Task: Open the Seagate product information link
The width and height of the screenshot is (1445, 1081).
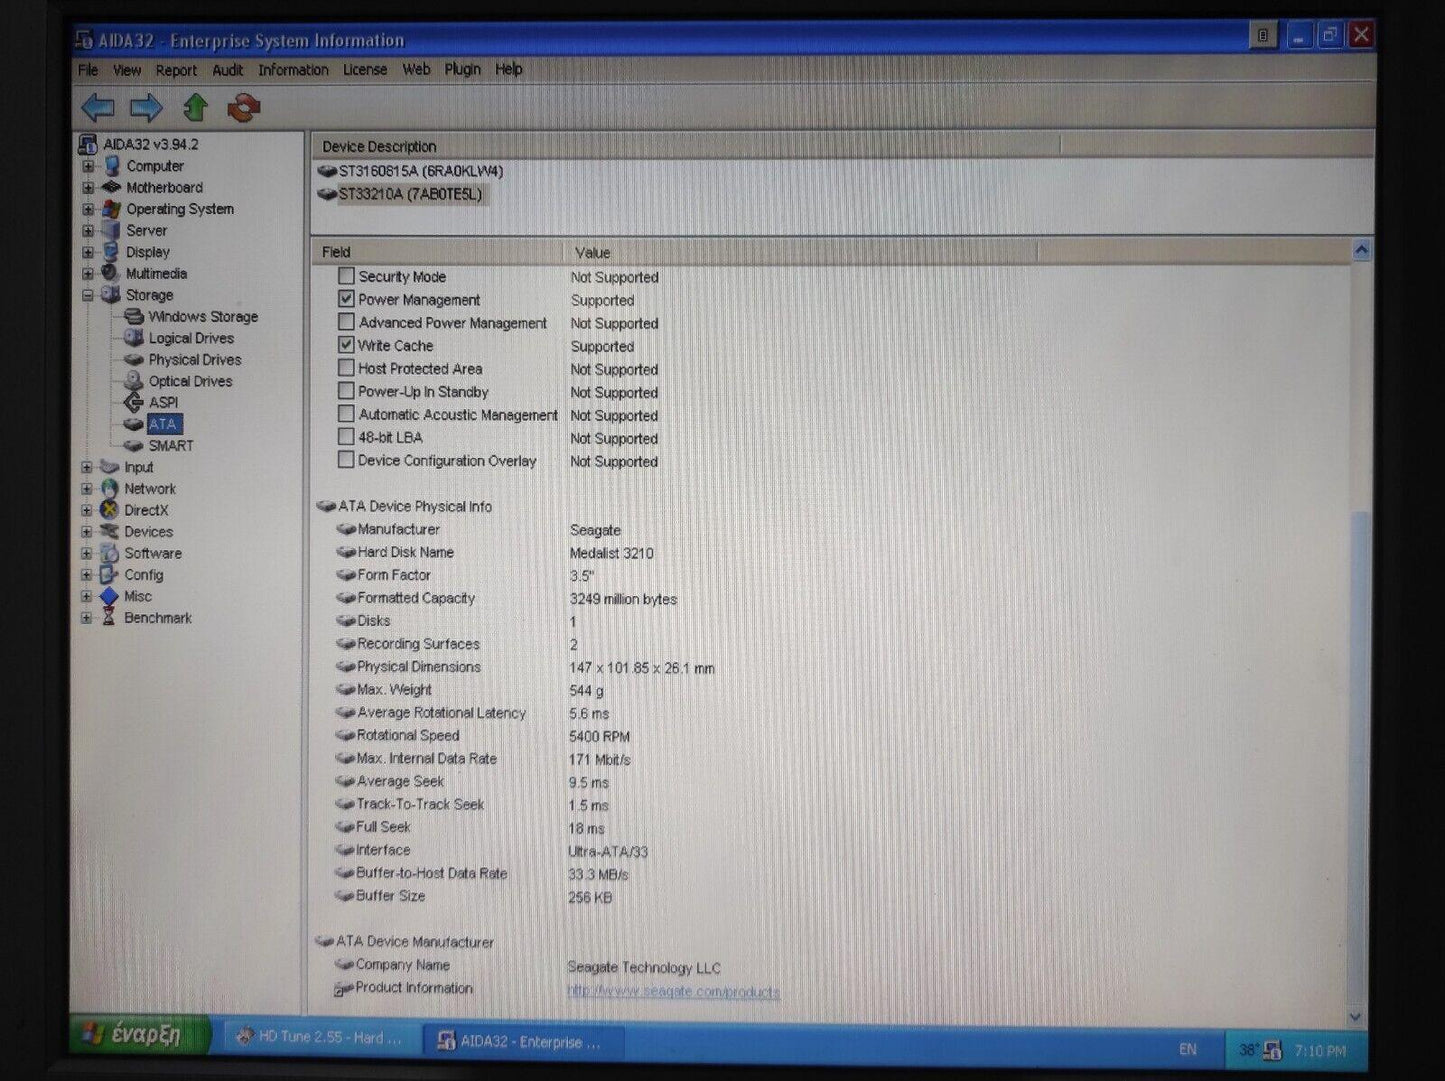Action: (x=673, y=991)
